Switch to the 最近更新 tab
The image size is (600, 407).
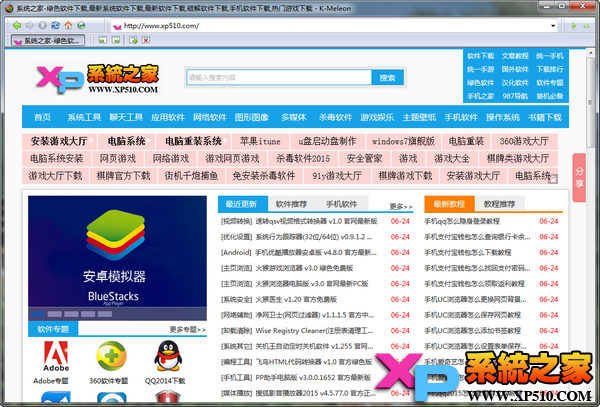point(241,204)
